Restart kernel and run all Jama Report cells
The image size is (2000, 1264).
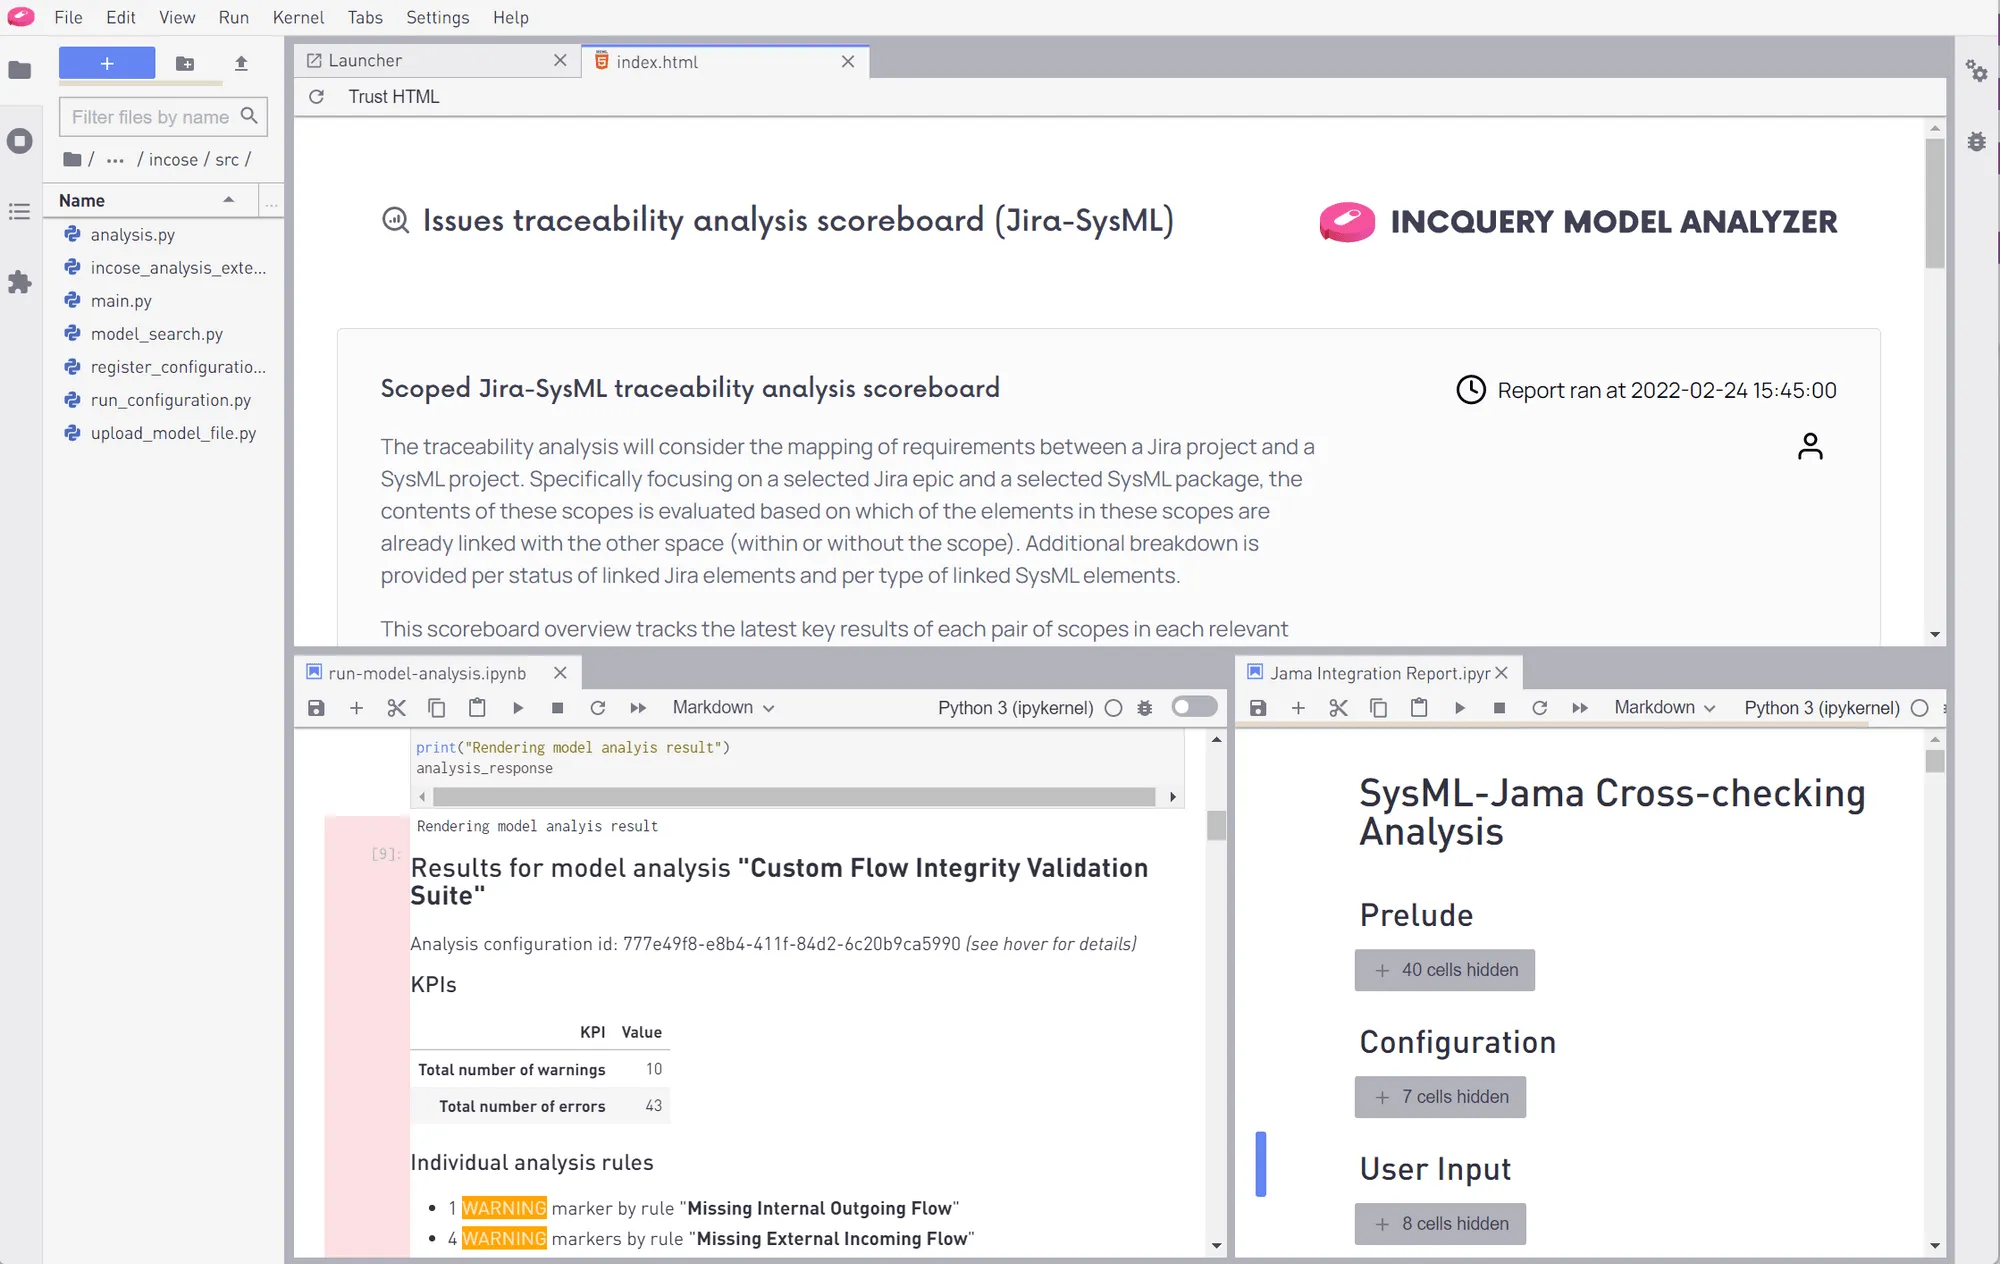point(1580,707)
